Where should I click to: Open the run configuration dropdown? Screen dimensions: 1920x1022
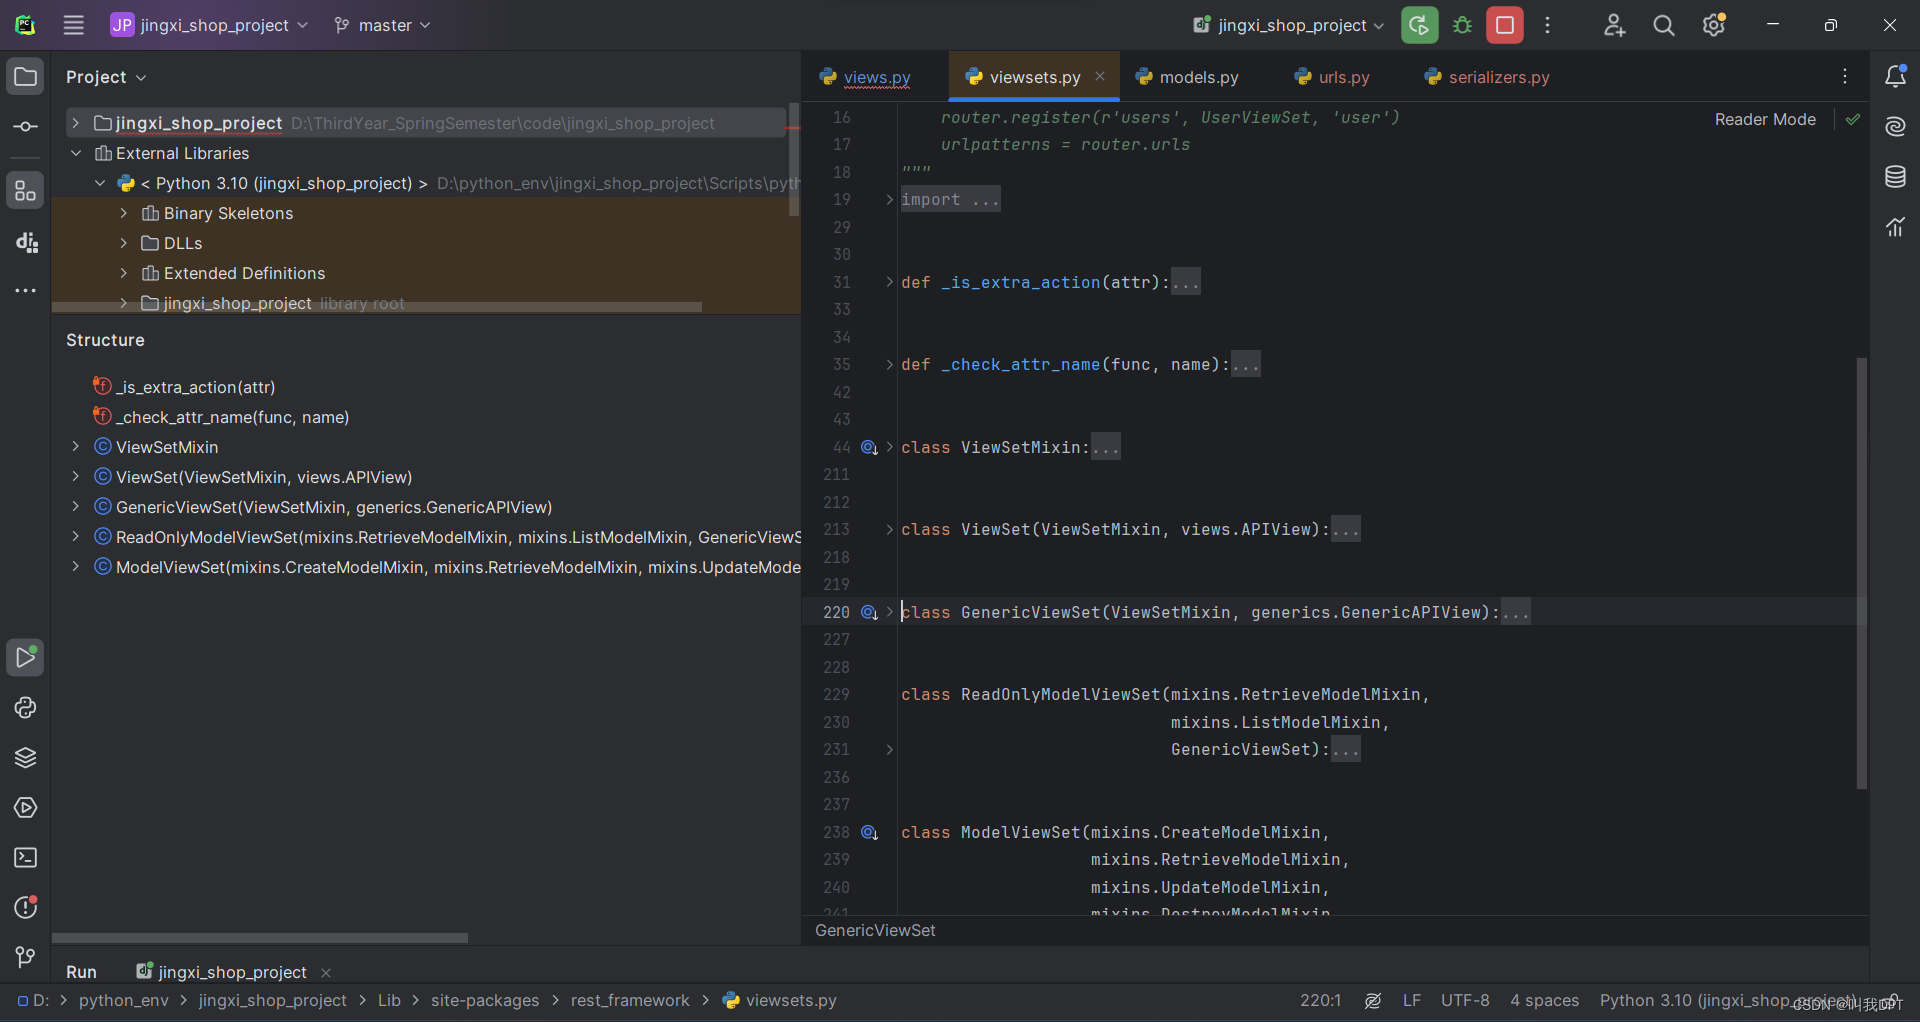click(x=1289, y=25)
